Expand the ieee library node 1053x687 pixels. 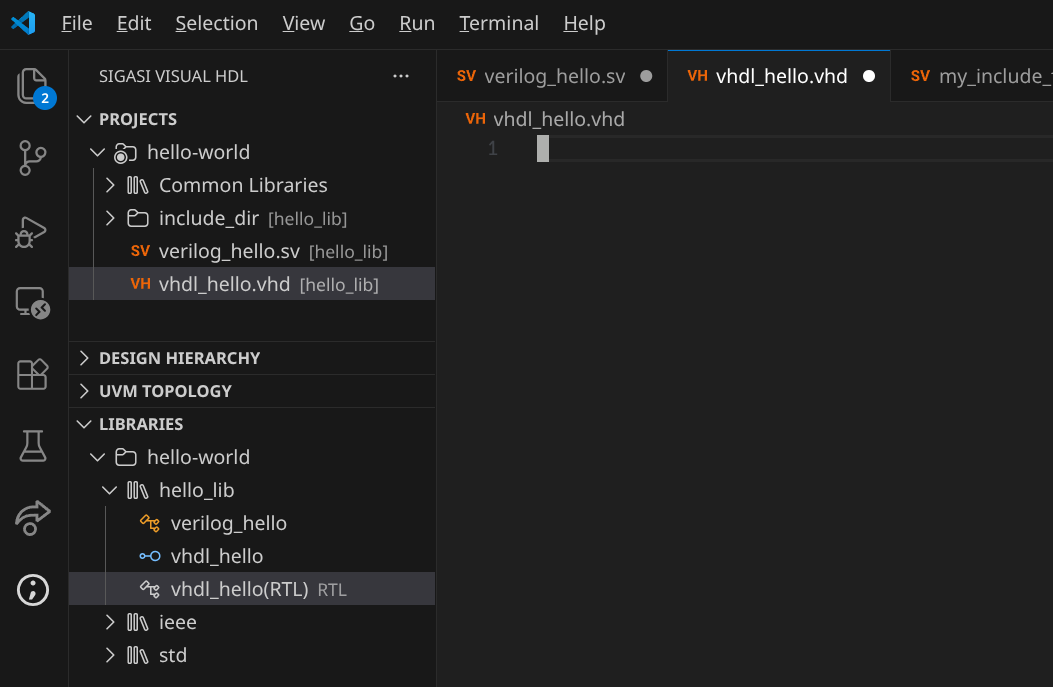[x=111, y=622]
